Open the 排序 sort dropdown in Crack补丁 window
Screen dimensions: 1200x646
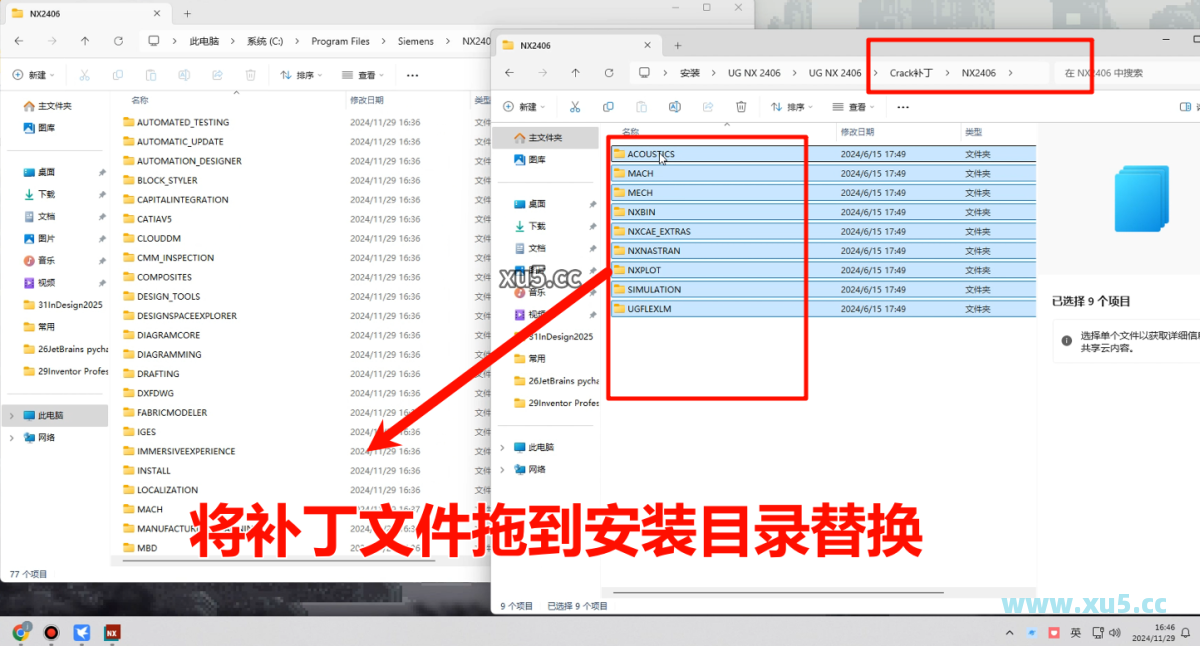(x=795, y=107)
